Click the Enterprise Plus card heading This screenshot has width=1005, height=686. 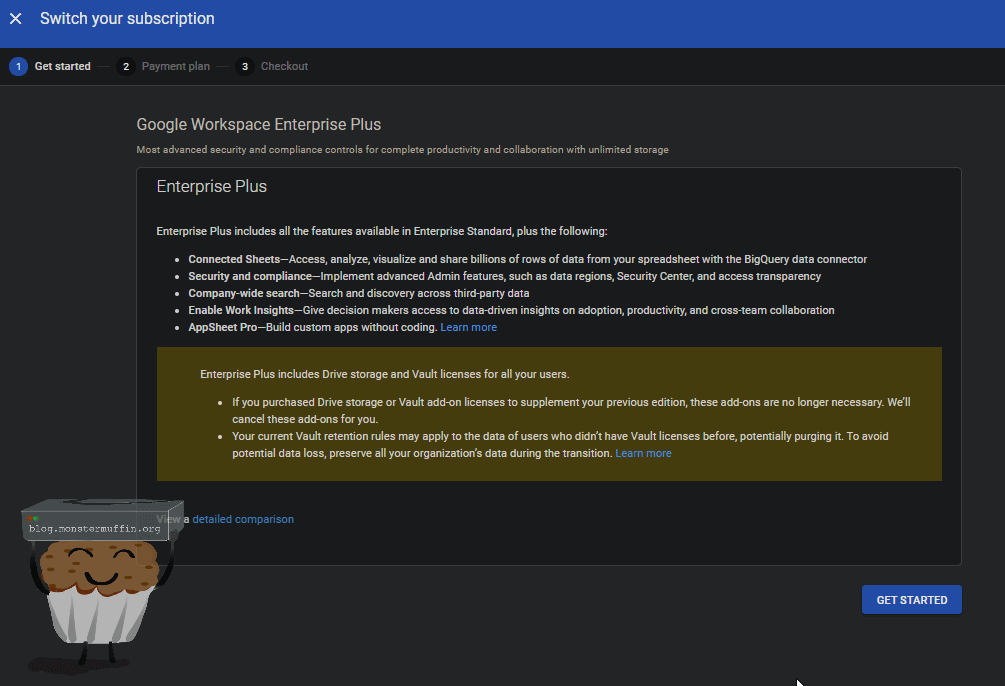[212, 187]
